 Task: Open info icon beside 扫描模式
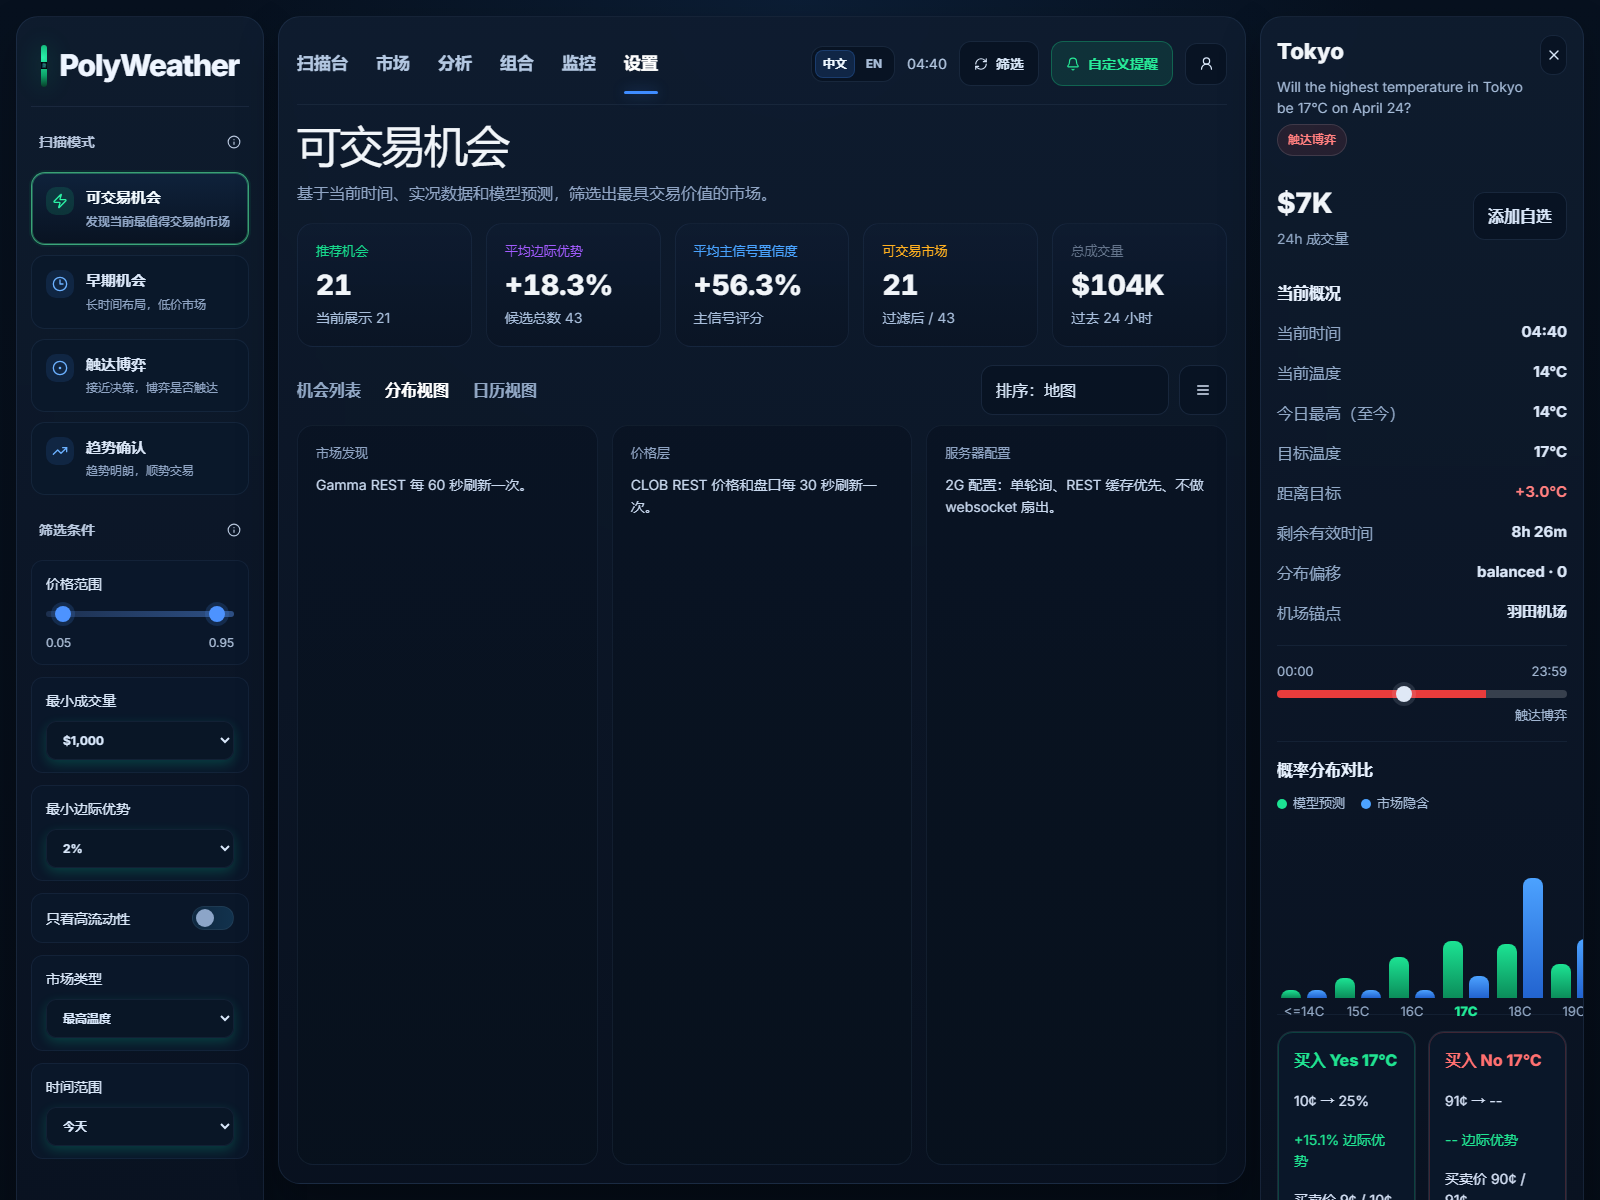[234, 142]
